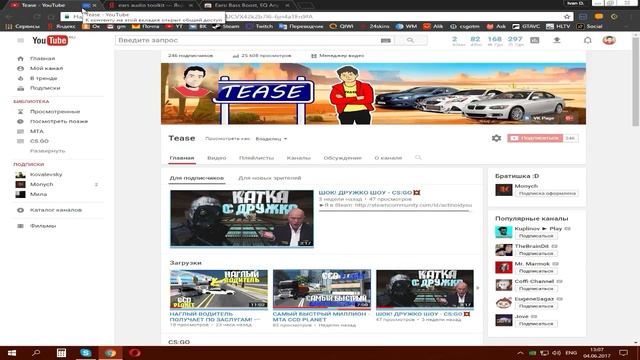This screenshot has height=360, width=640.
Task: Click the featured КАТКА С ДРУЖКО thumbnail
Action: click(x=242, y=218)
